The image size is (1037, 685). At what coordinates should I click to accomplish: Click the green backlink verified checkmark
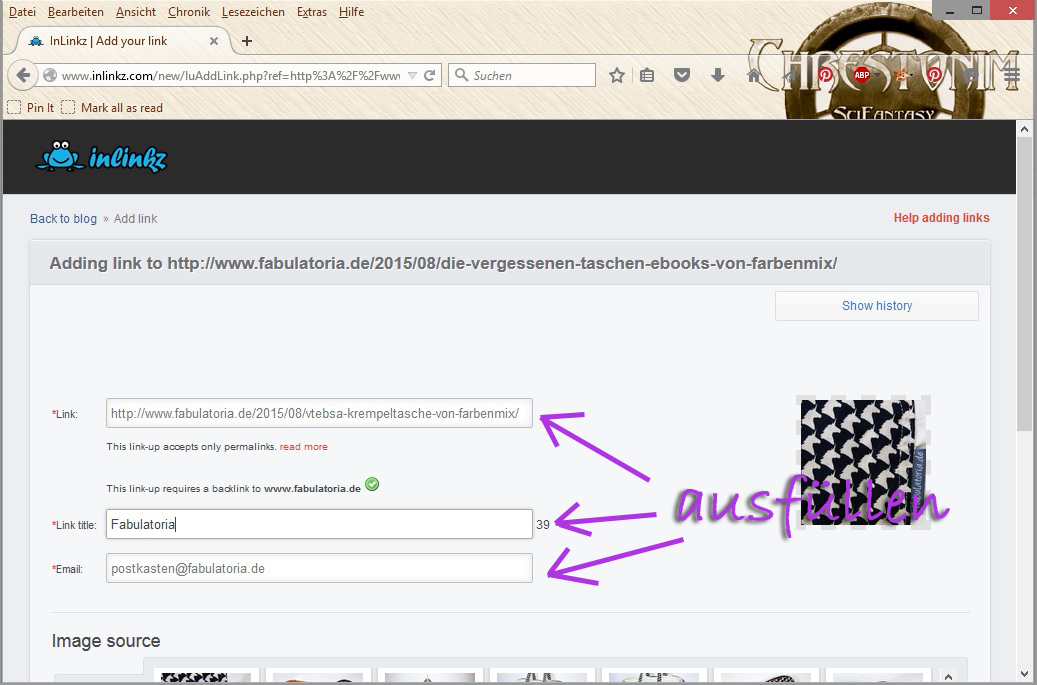tap(372, 485)
